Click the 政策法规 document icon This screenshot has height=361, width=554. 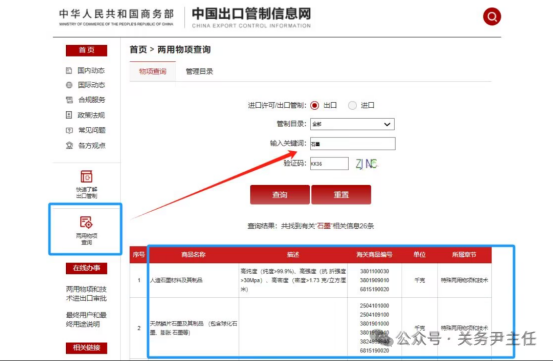coord(69,115)
